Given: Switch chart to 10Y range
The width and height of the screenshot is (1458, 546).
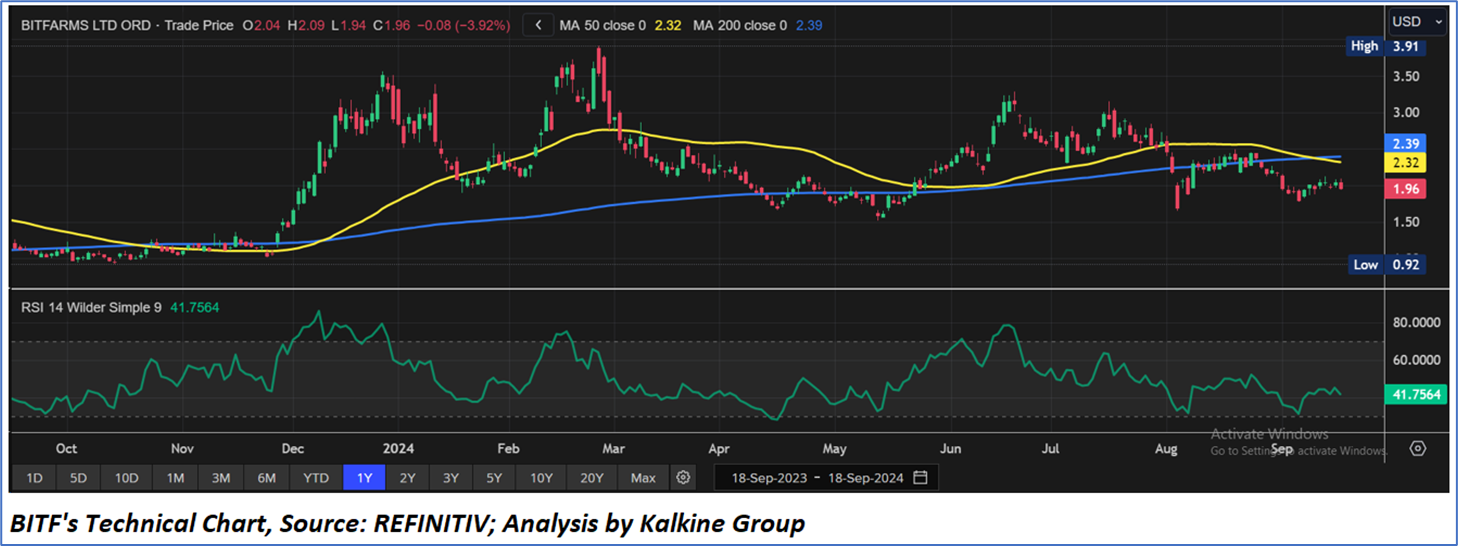Looking at the screenshot, I should point(541,478).
